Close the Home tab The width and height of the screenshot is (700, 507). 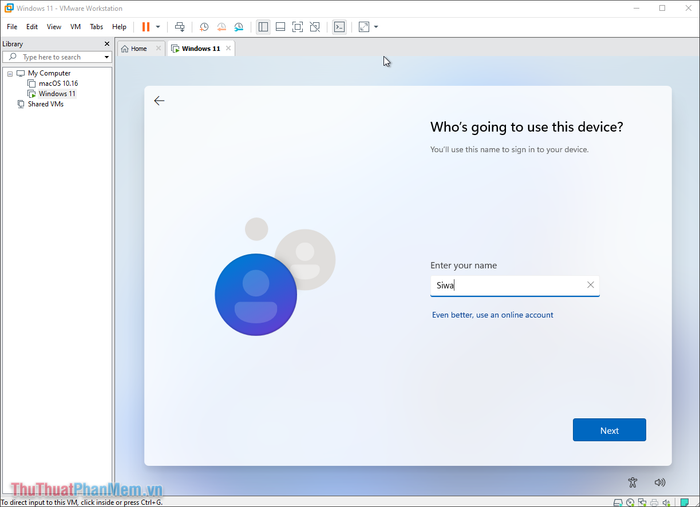click(x=158, y=48)
